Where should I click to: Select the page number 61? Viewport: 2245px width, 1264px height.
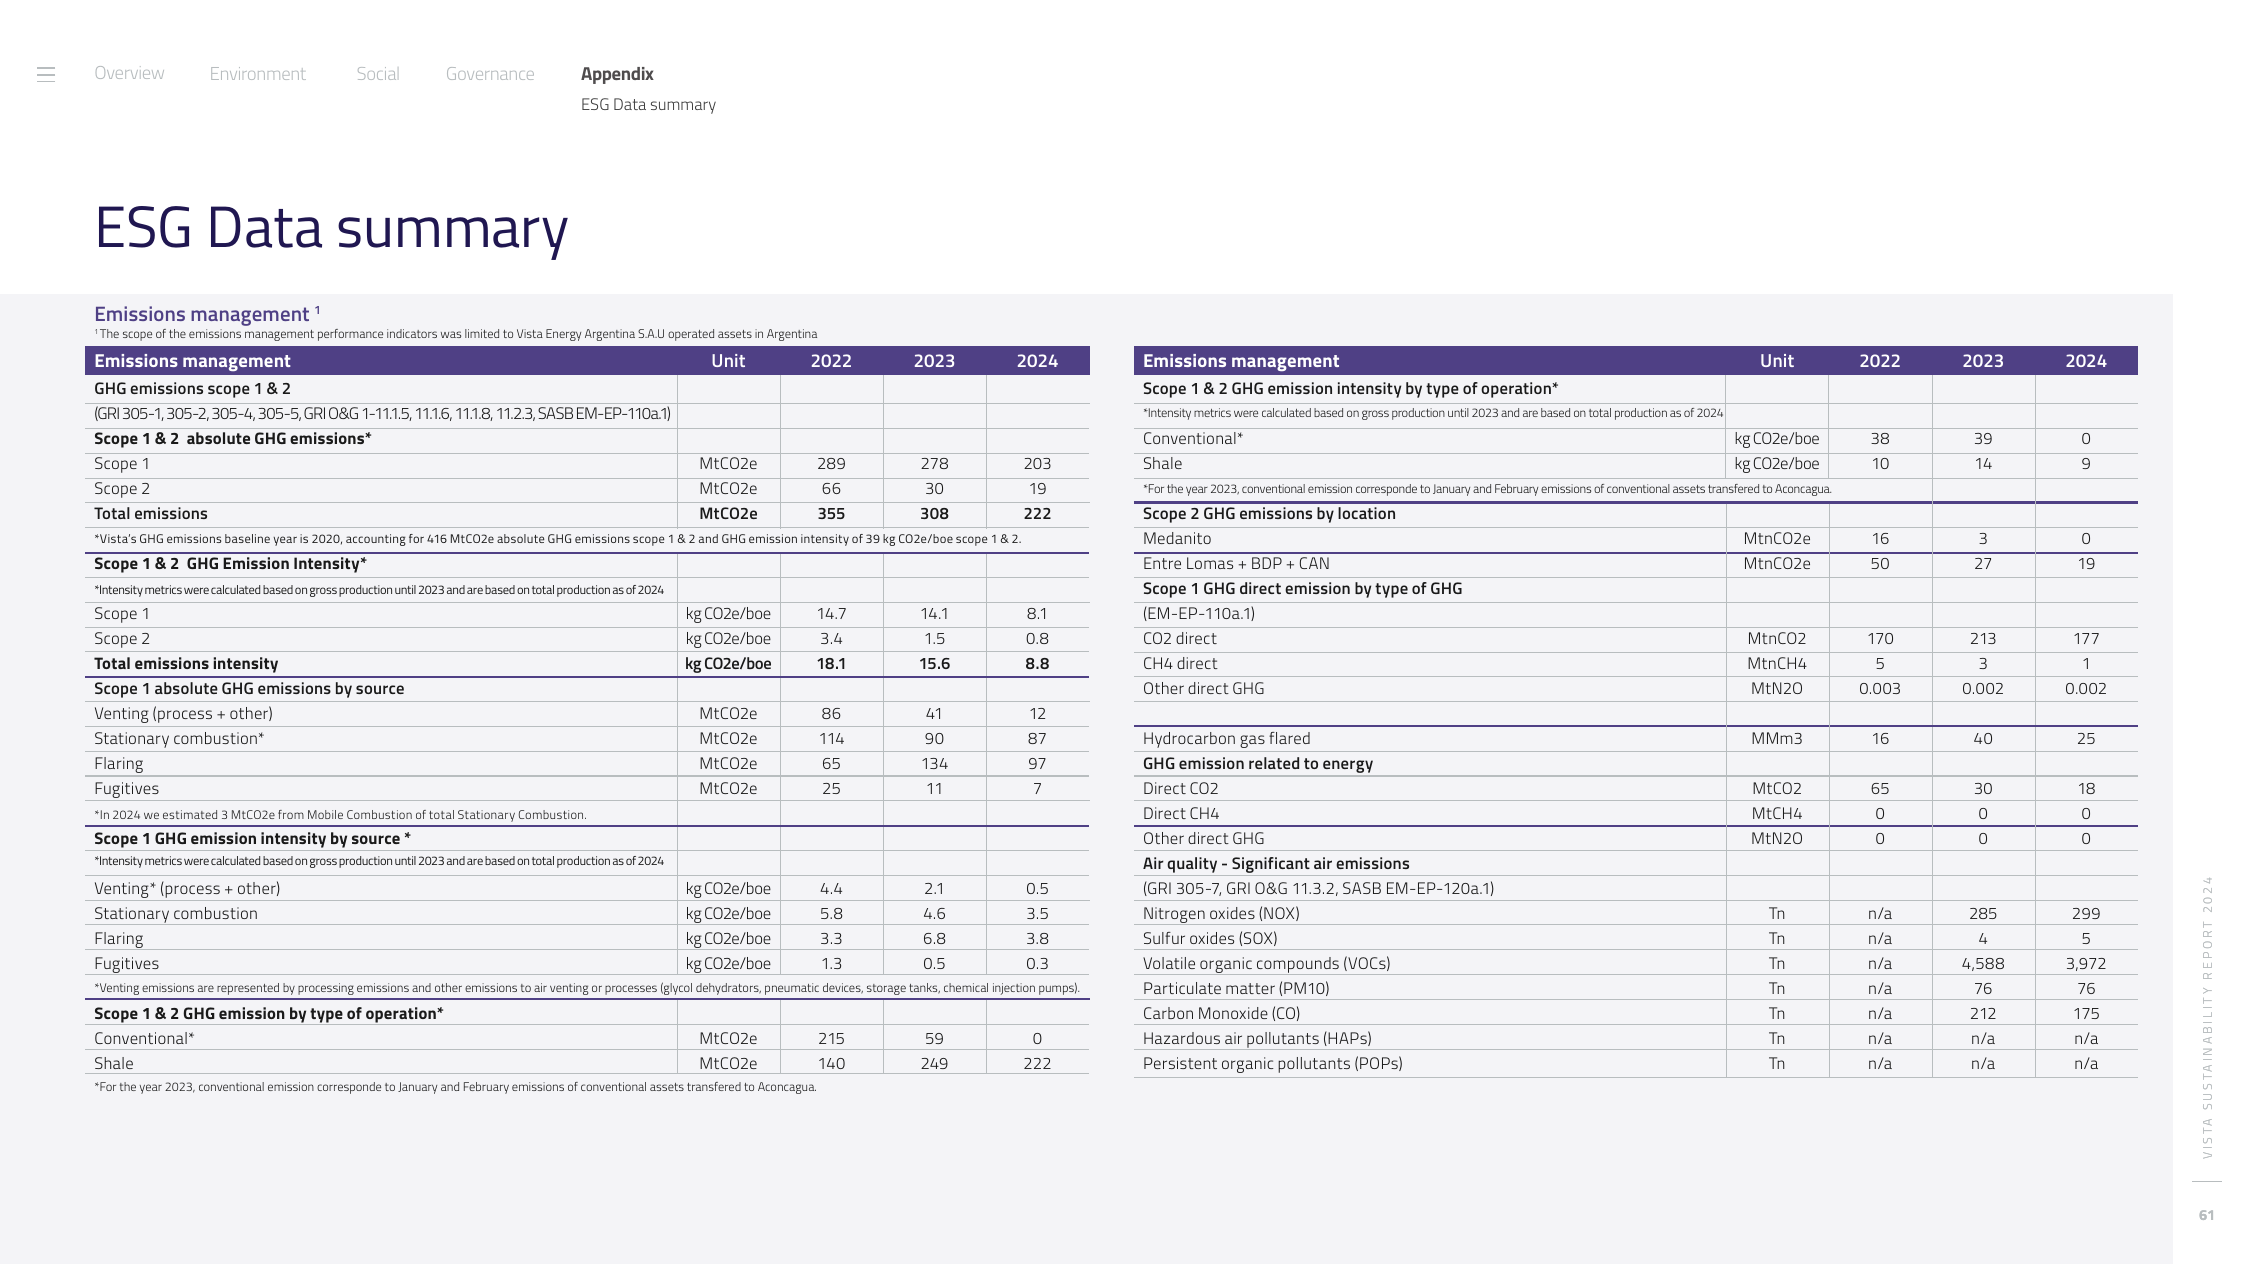coord(2206,1215)
